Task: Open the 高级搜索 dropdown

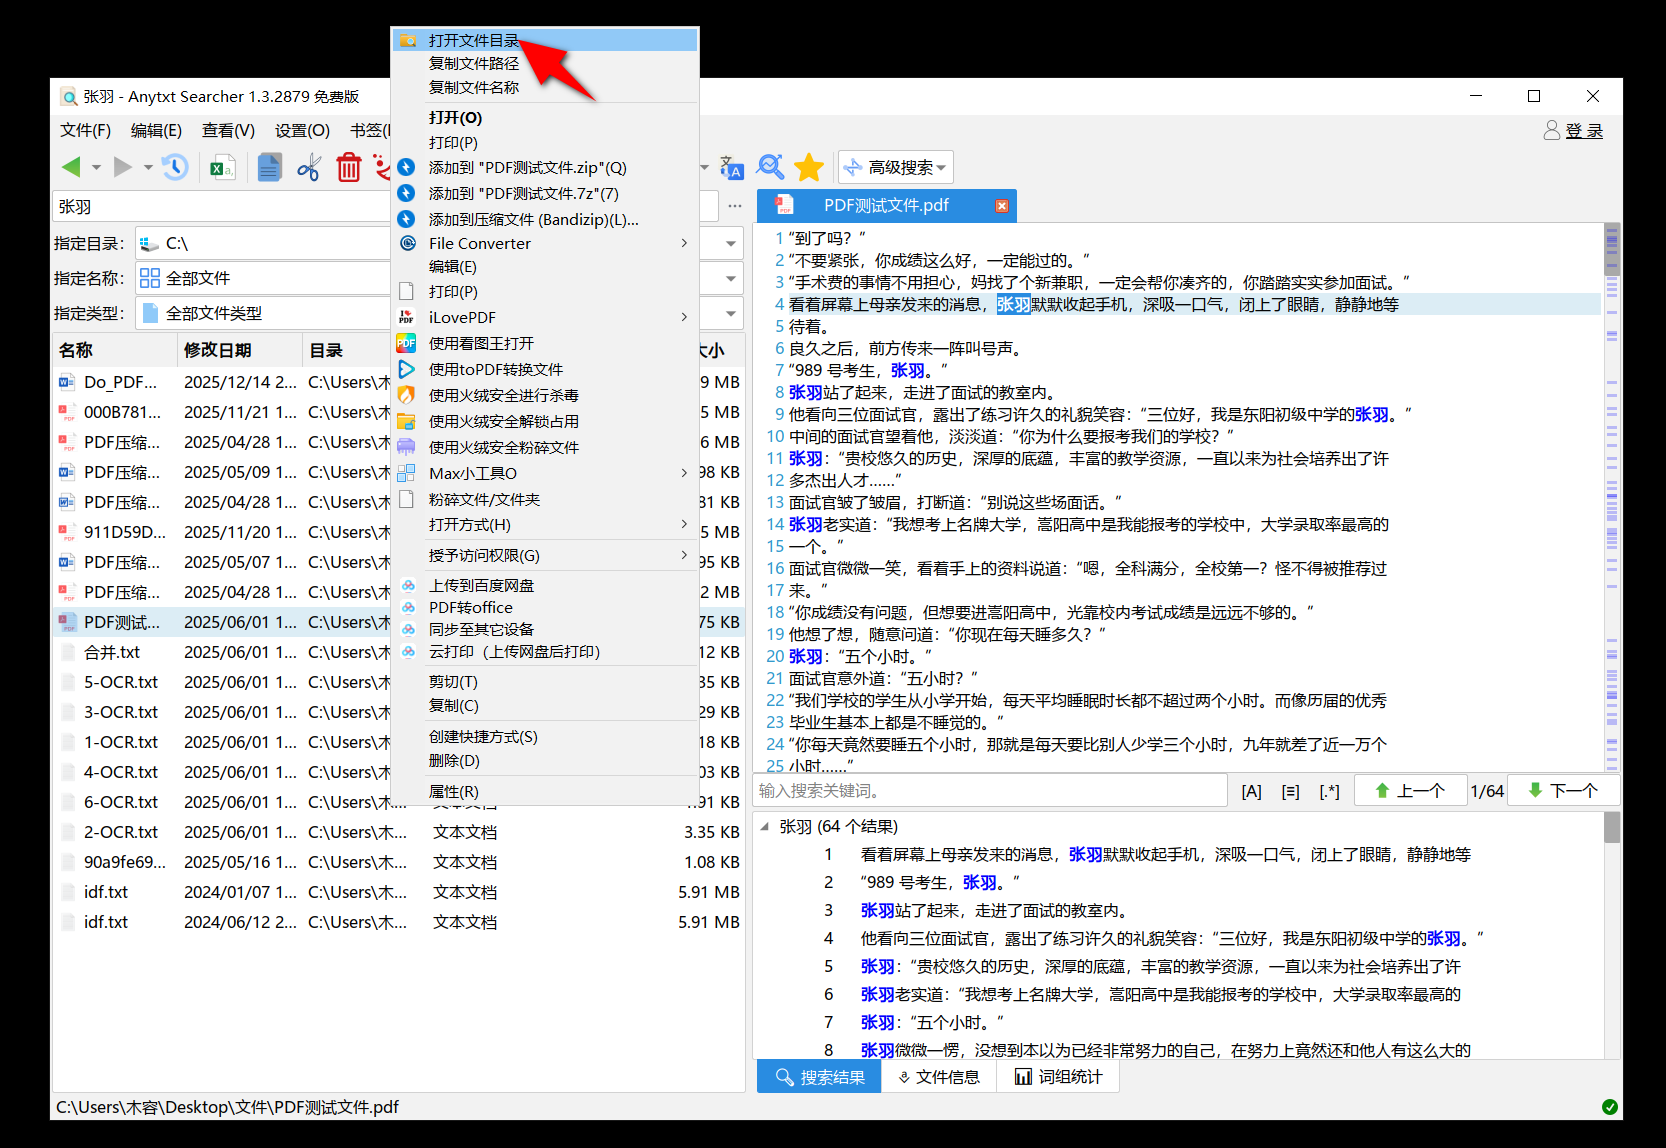Action: [895, 167]
